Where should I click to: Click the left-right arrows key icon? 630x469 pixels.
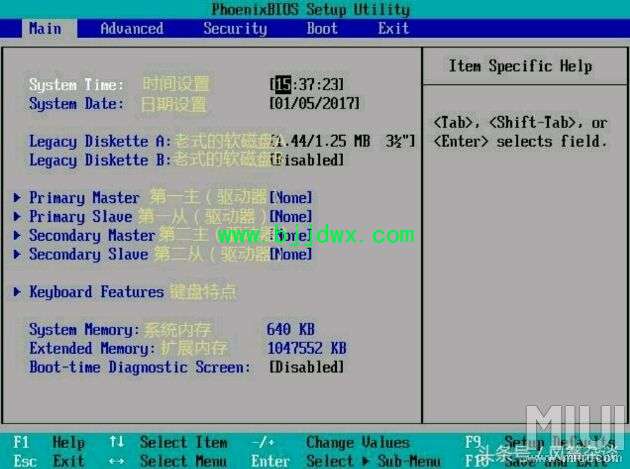point(117,461)
